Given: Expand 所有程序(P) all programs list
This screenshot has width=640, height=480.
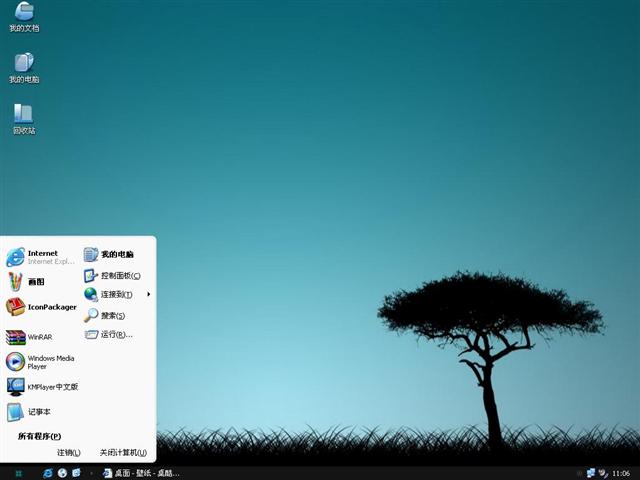Looking at the screenshot, I should coord(40,436).
